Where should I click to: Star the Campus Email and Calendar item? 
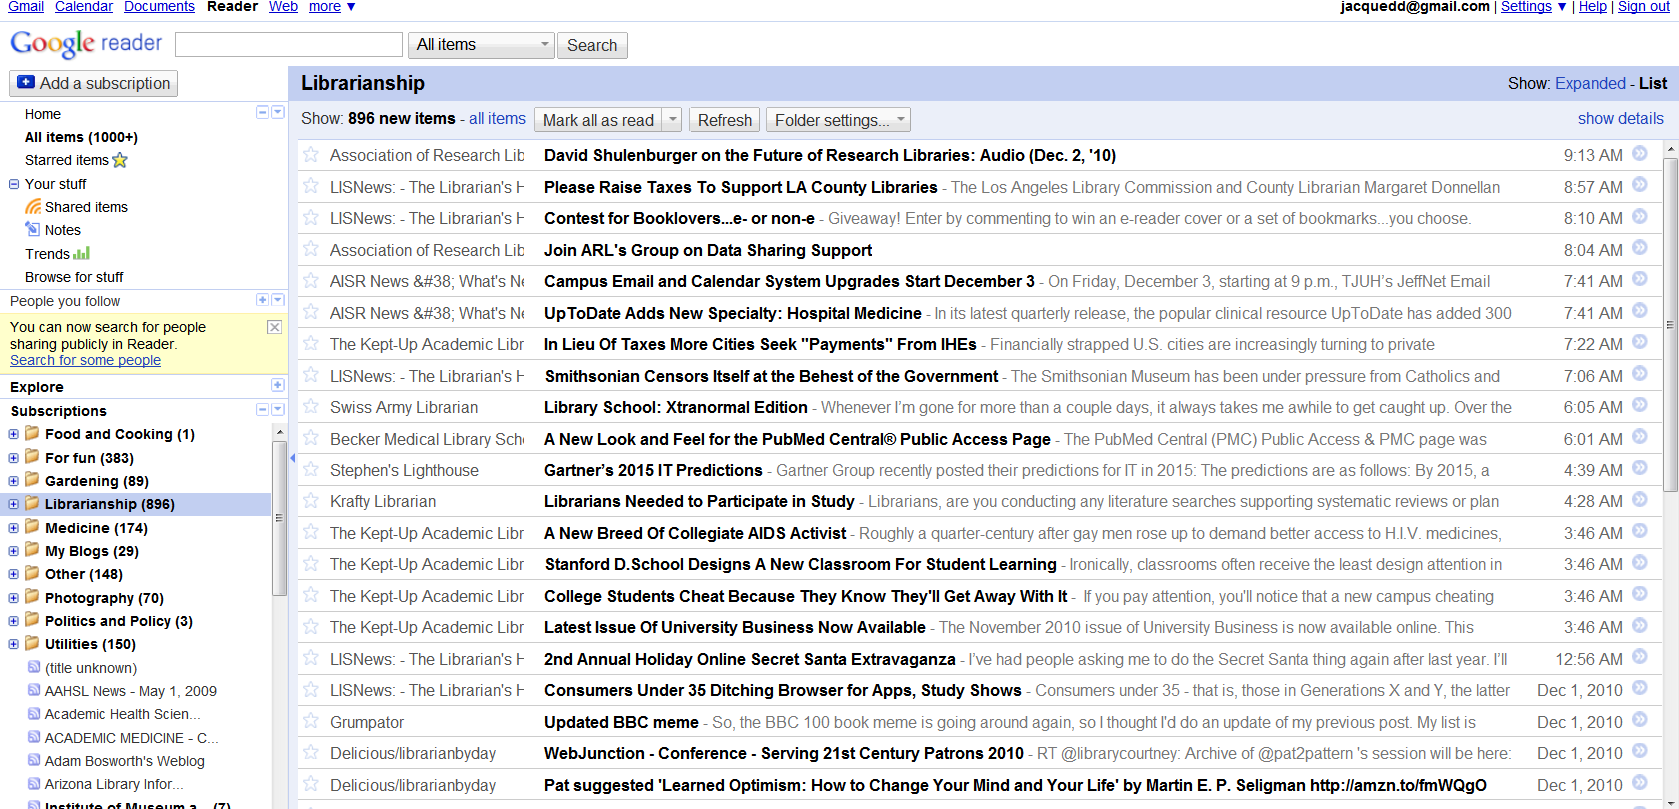[311, 280]
